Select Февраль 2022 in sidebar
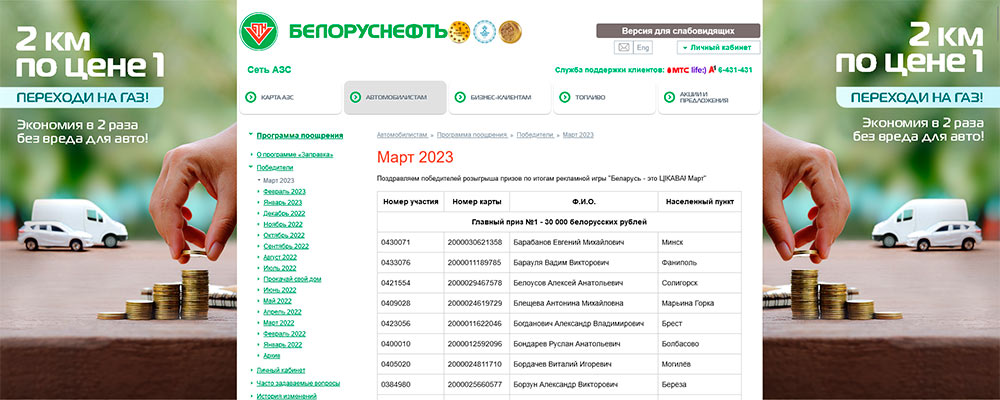 284,334
